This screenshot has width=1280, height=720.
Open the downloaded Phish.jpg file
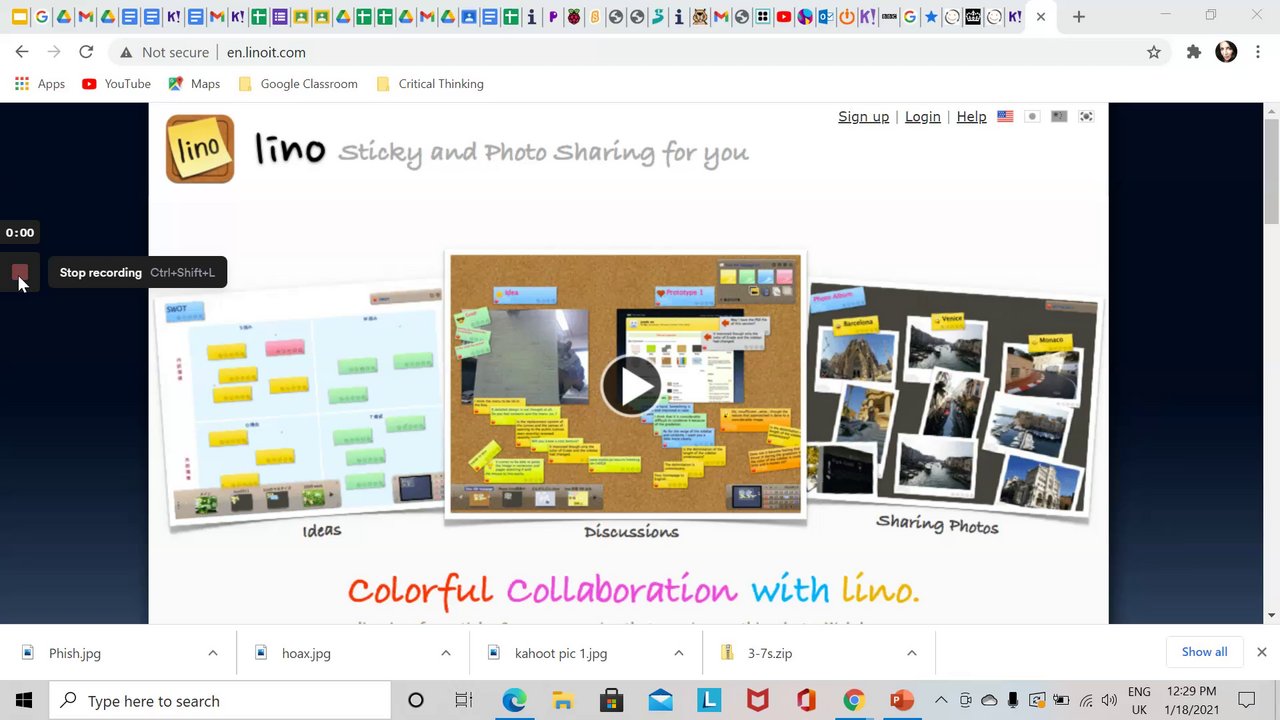(x=75, y=653)
